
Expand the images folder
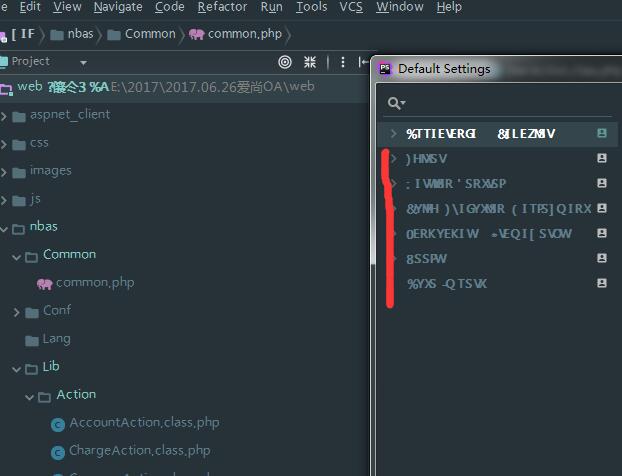click(x=4, y=172)
